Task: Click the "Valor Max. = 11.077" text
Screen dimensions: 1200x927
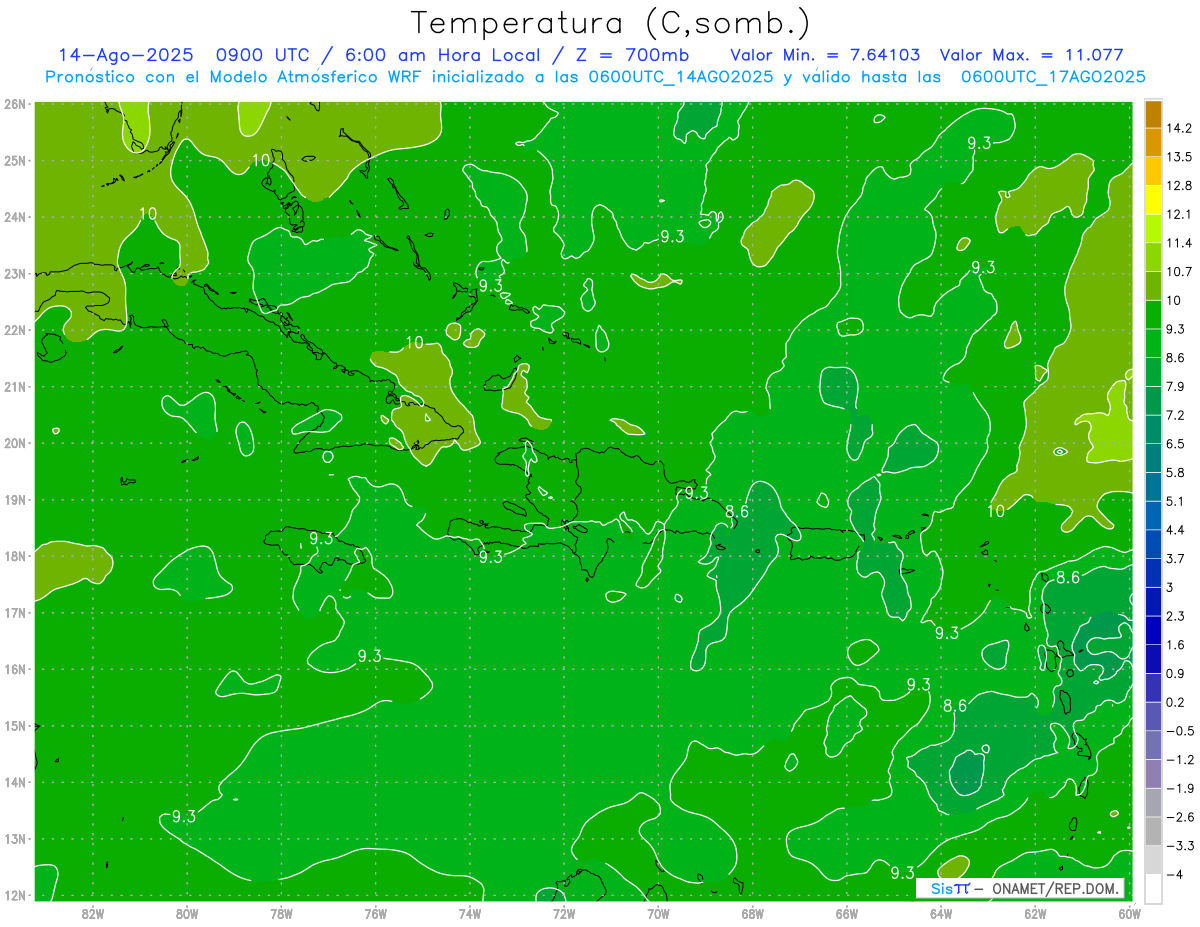Action: tap(1033, 55)
